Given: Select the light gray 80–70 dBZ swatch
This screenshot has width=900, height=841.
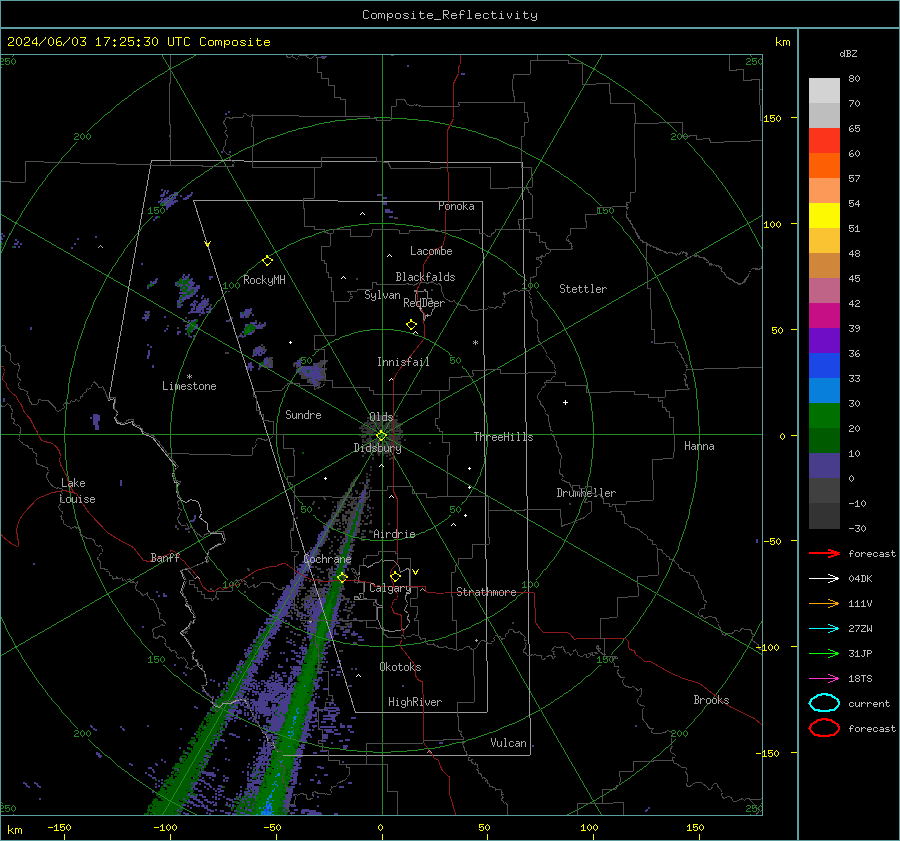Looking at the screenshot, I should click(x=824, y=91).
